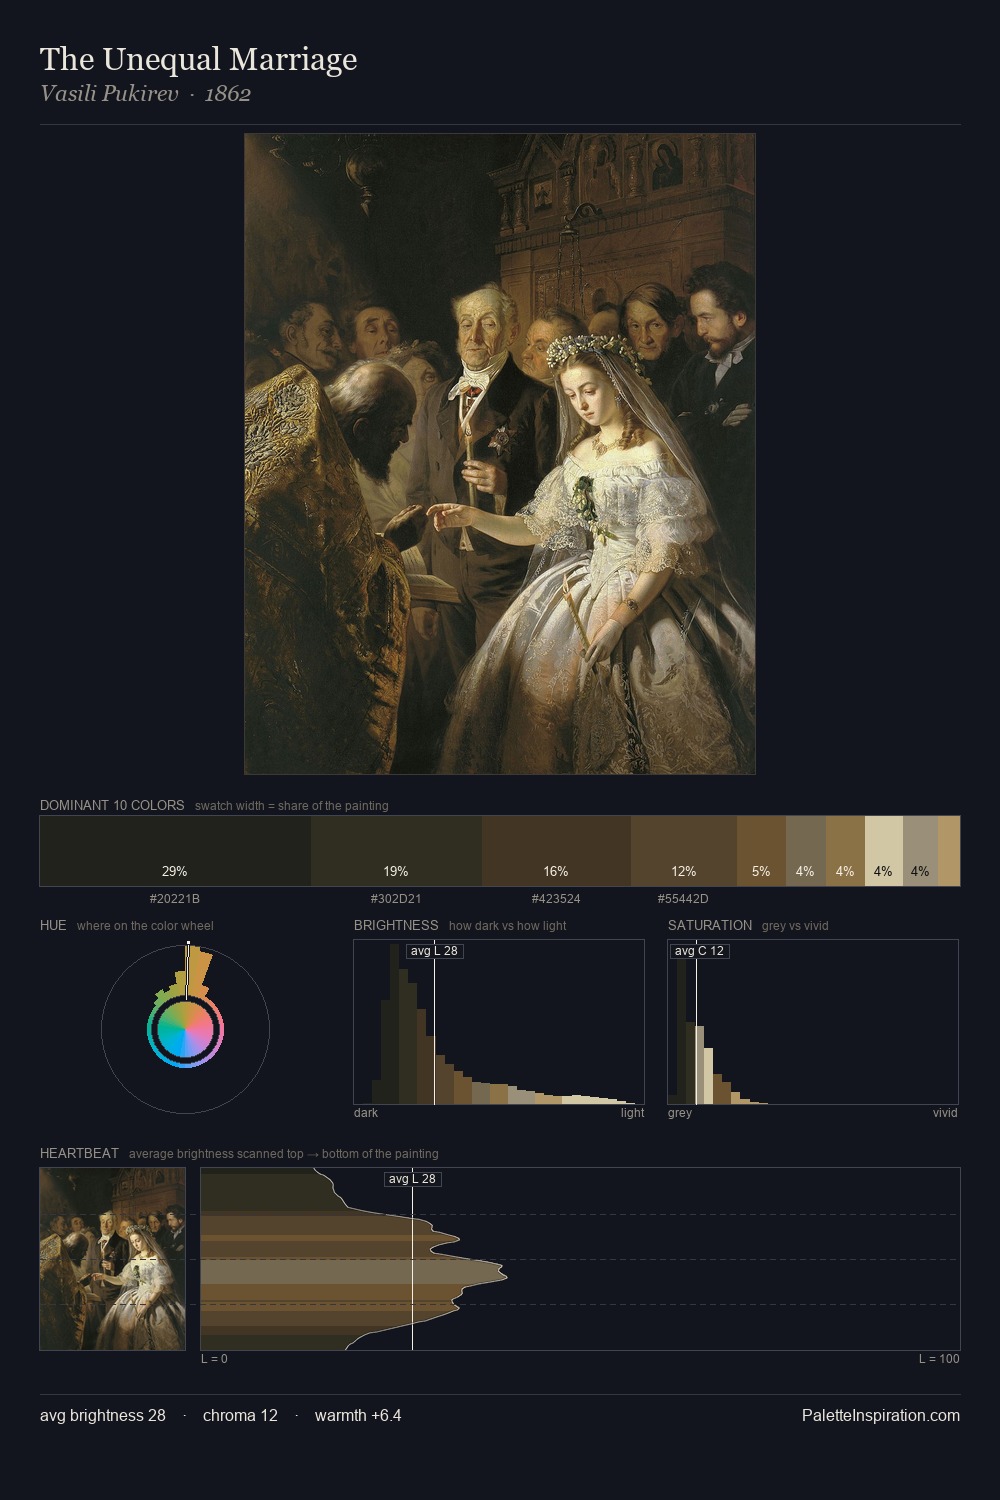Image resolution: width=1000 pixels, height=1500 pixels.
Task: Click the 'DOMINANT 10 COLORS' heading
Action: pos(112,805)
